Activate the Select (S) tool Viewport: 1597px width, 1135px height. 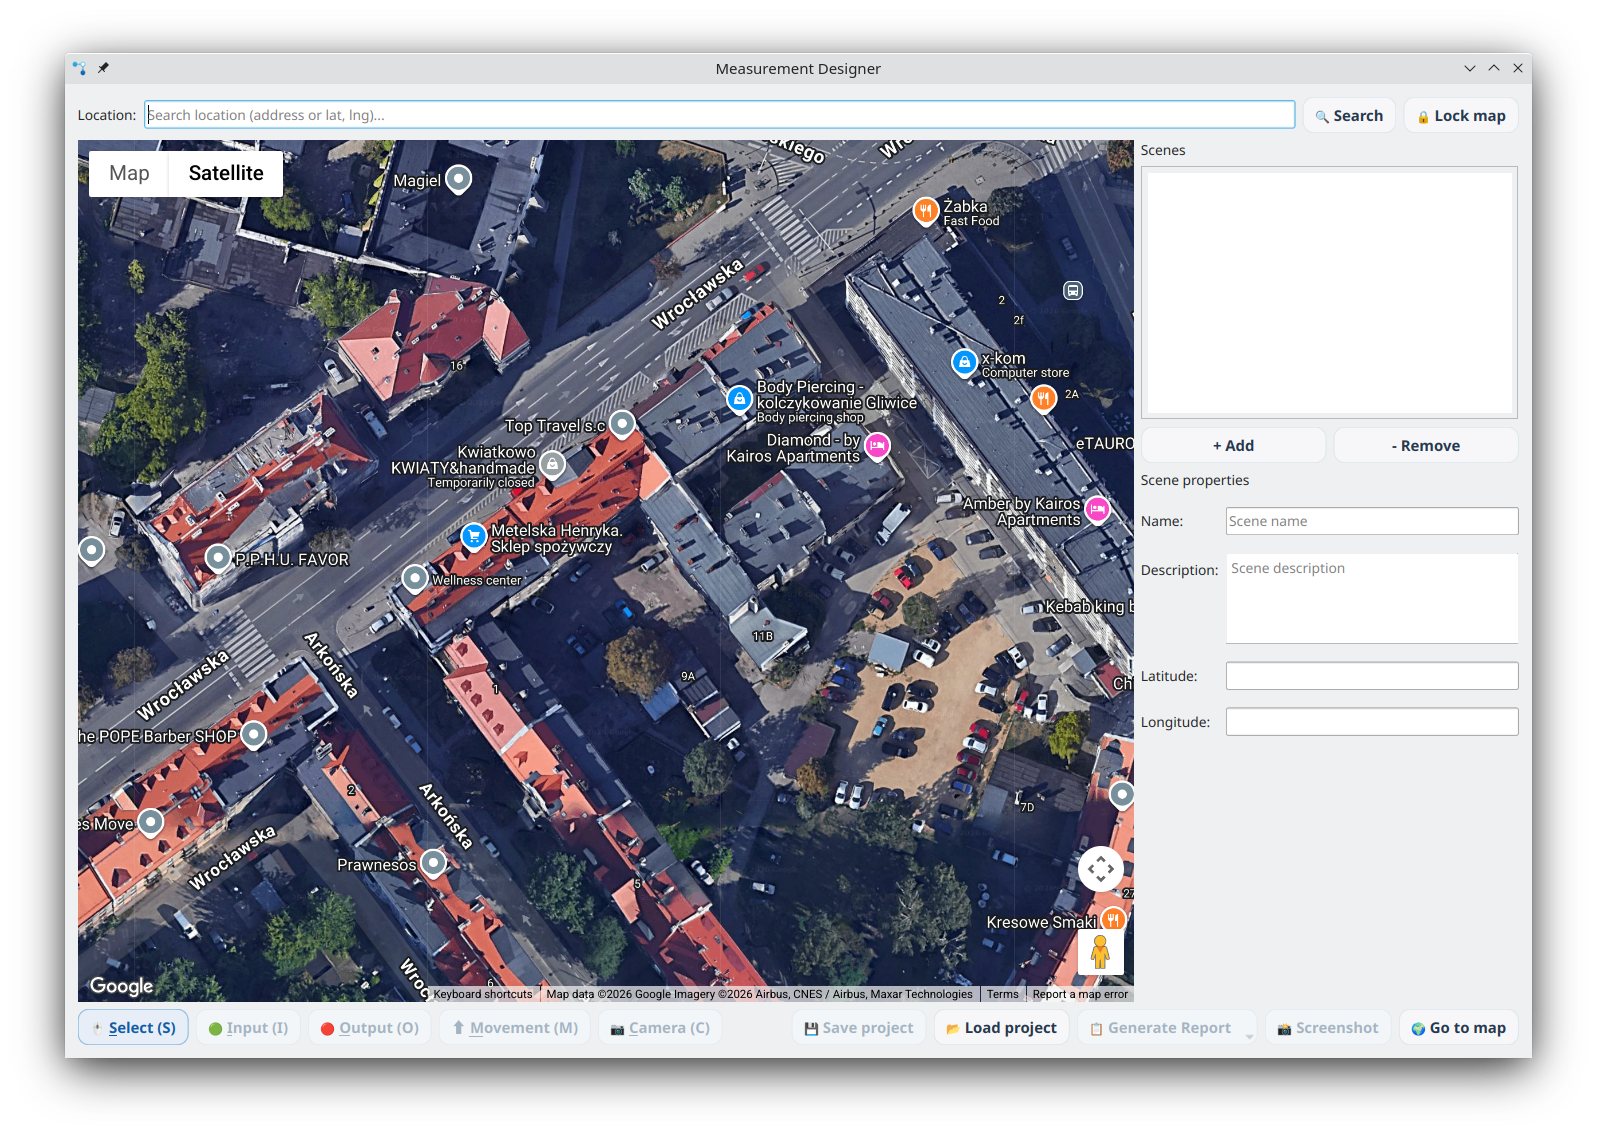(133, 1027)
